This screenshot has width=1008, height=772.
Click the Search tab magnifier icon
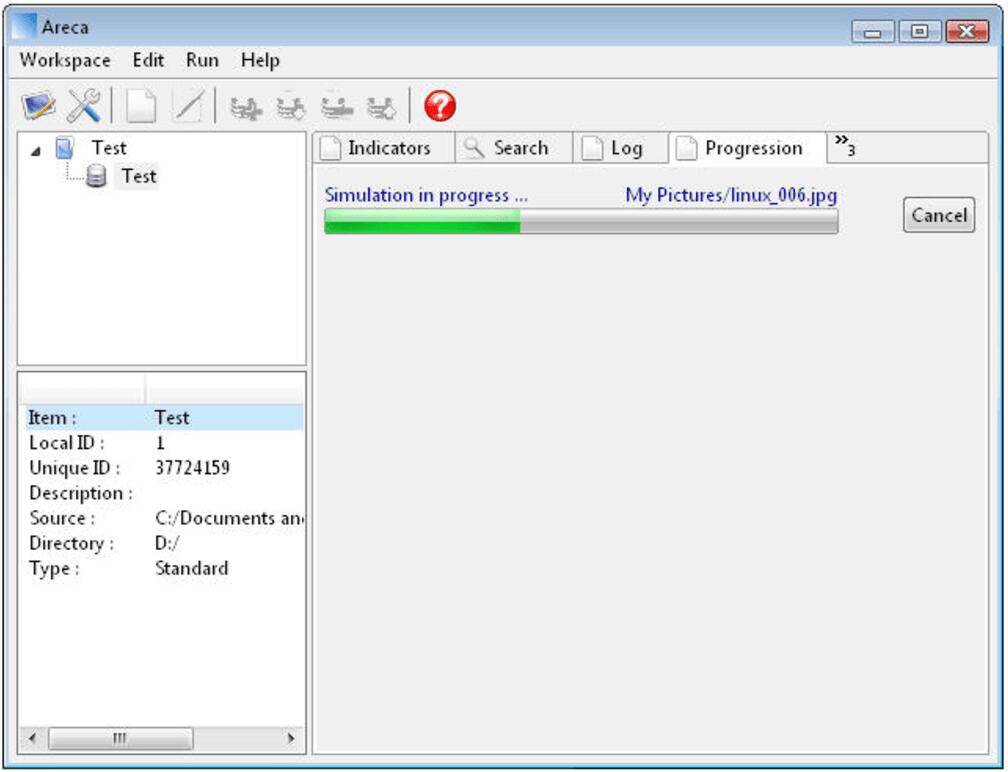click(x=474, y=148)
